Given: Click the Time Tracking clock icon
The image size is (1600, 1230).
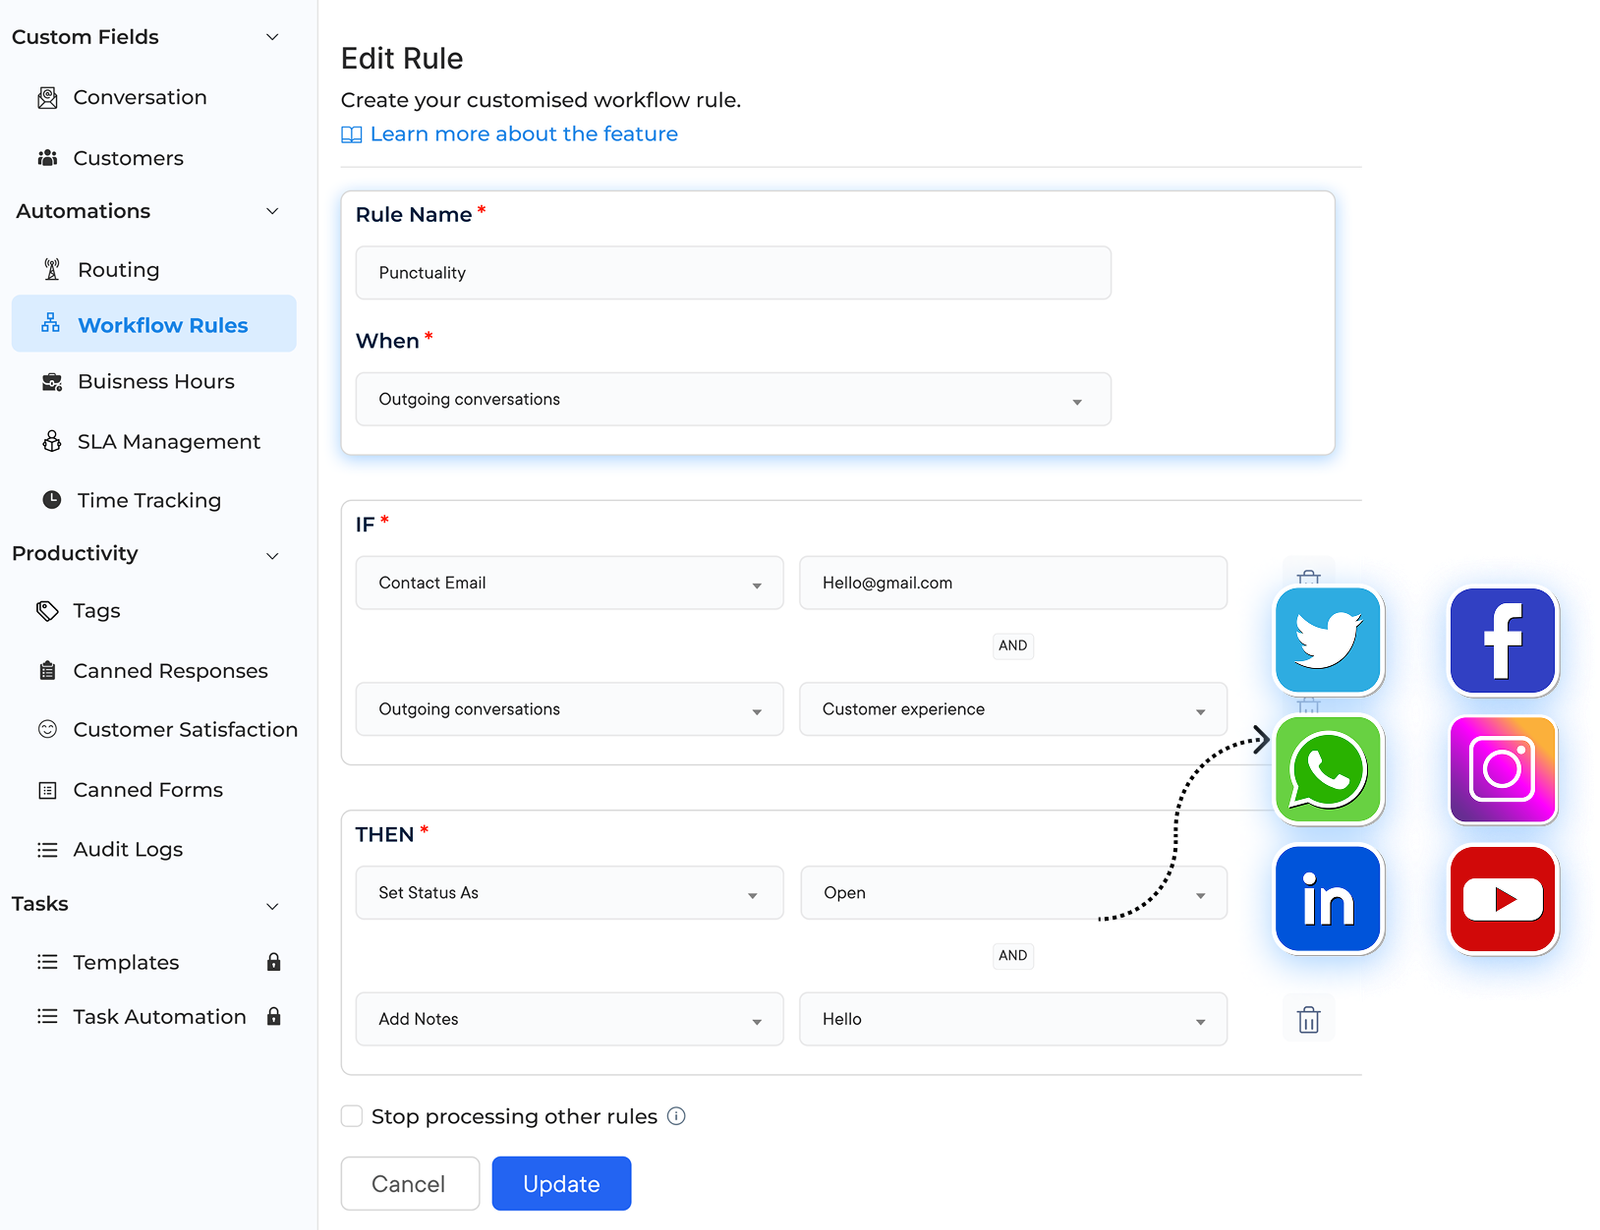Looking at the screenshot, I should pyautogui.click(x=52, y=500).
